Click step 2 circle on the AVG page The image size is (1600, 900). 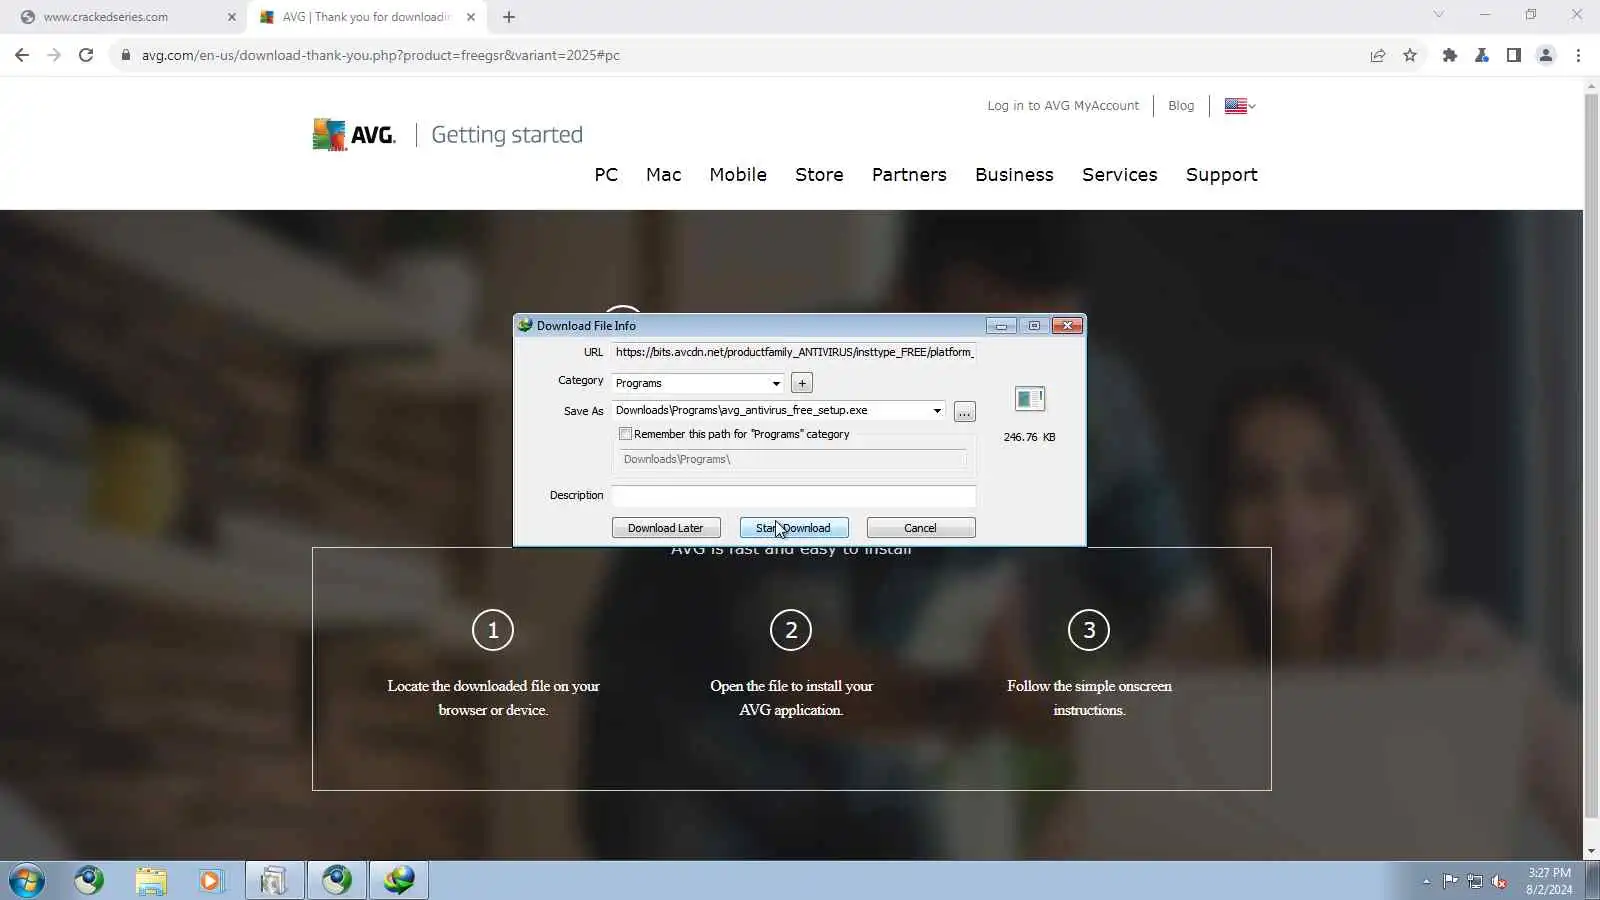791,630
